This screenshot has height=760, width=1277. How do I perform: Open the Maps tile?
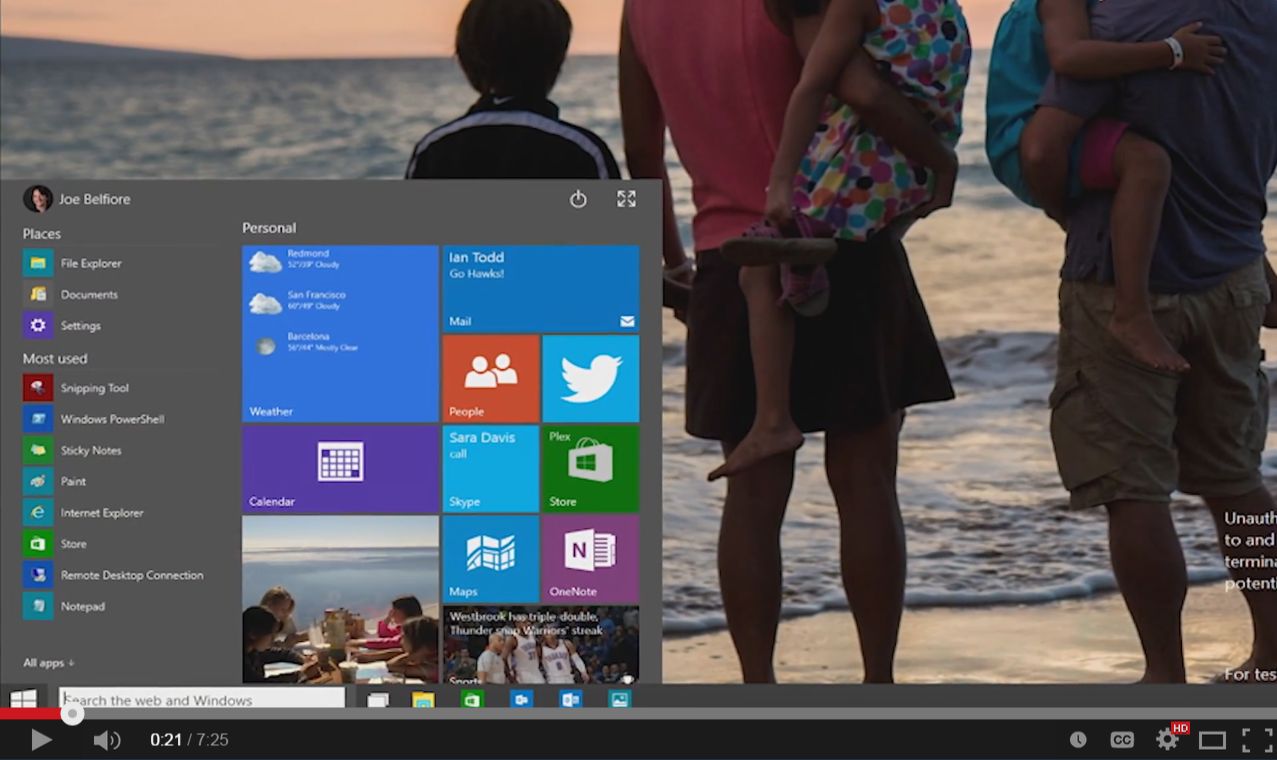click(x=490, y=555)
